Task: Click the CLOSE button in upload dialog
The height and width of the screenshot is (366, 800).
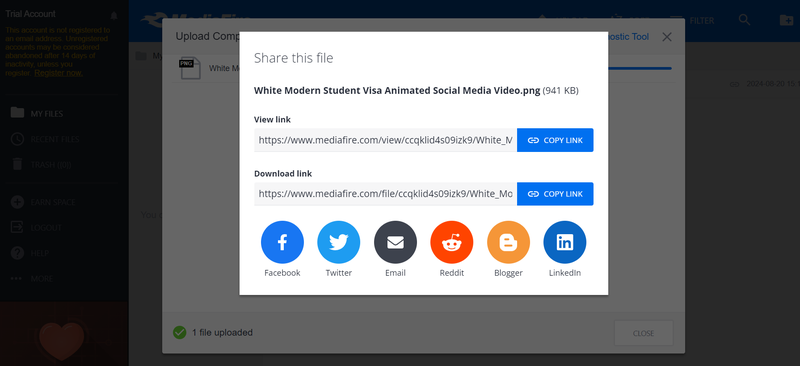Action: 643,333
